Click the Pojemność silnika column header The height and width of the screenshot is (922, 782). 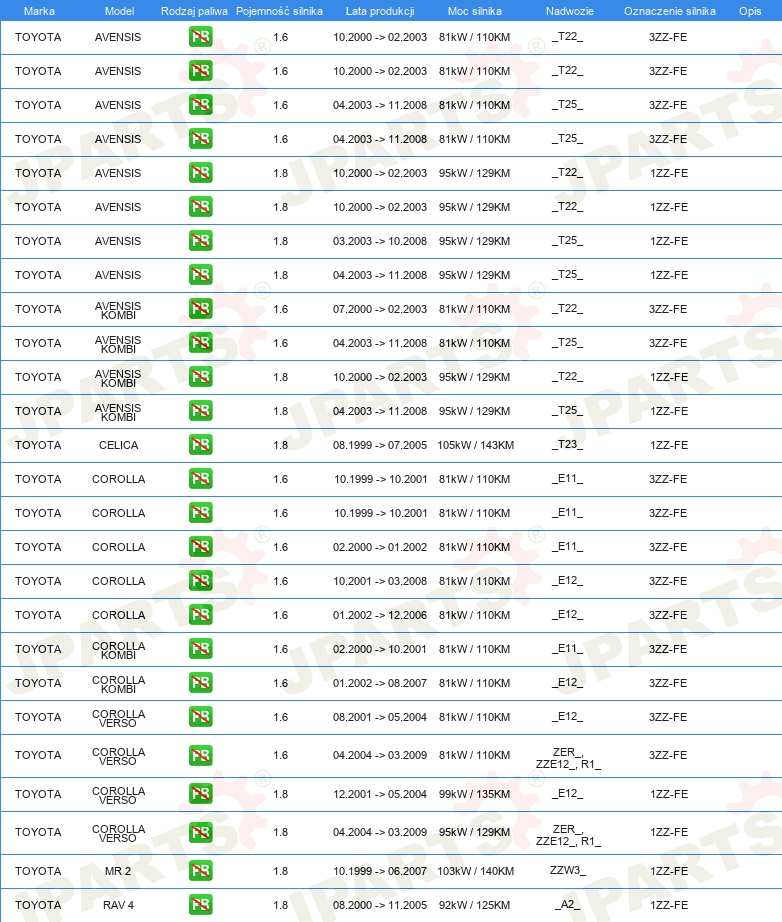click(279, 11)
